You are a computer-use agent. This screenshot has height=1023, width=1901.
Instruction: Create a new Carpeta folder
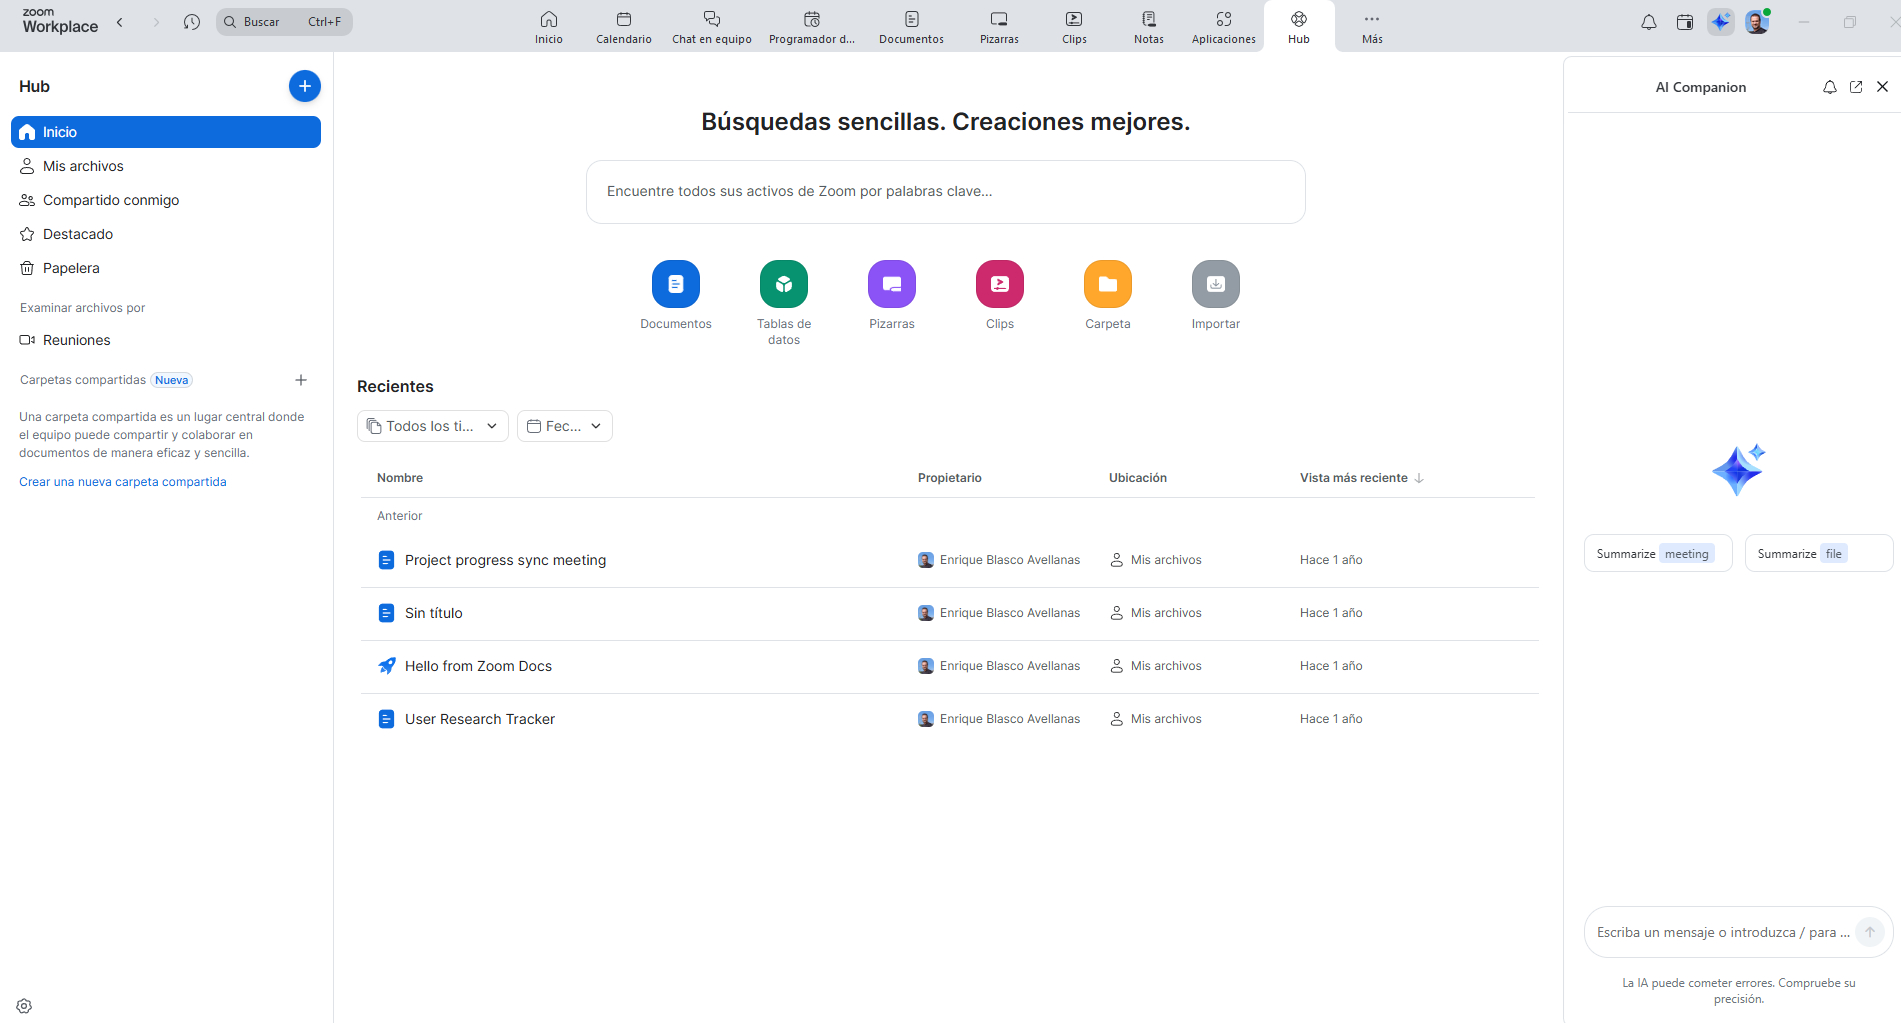pyautogui.click(x=1108, y=284)
